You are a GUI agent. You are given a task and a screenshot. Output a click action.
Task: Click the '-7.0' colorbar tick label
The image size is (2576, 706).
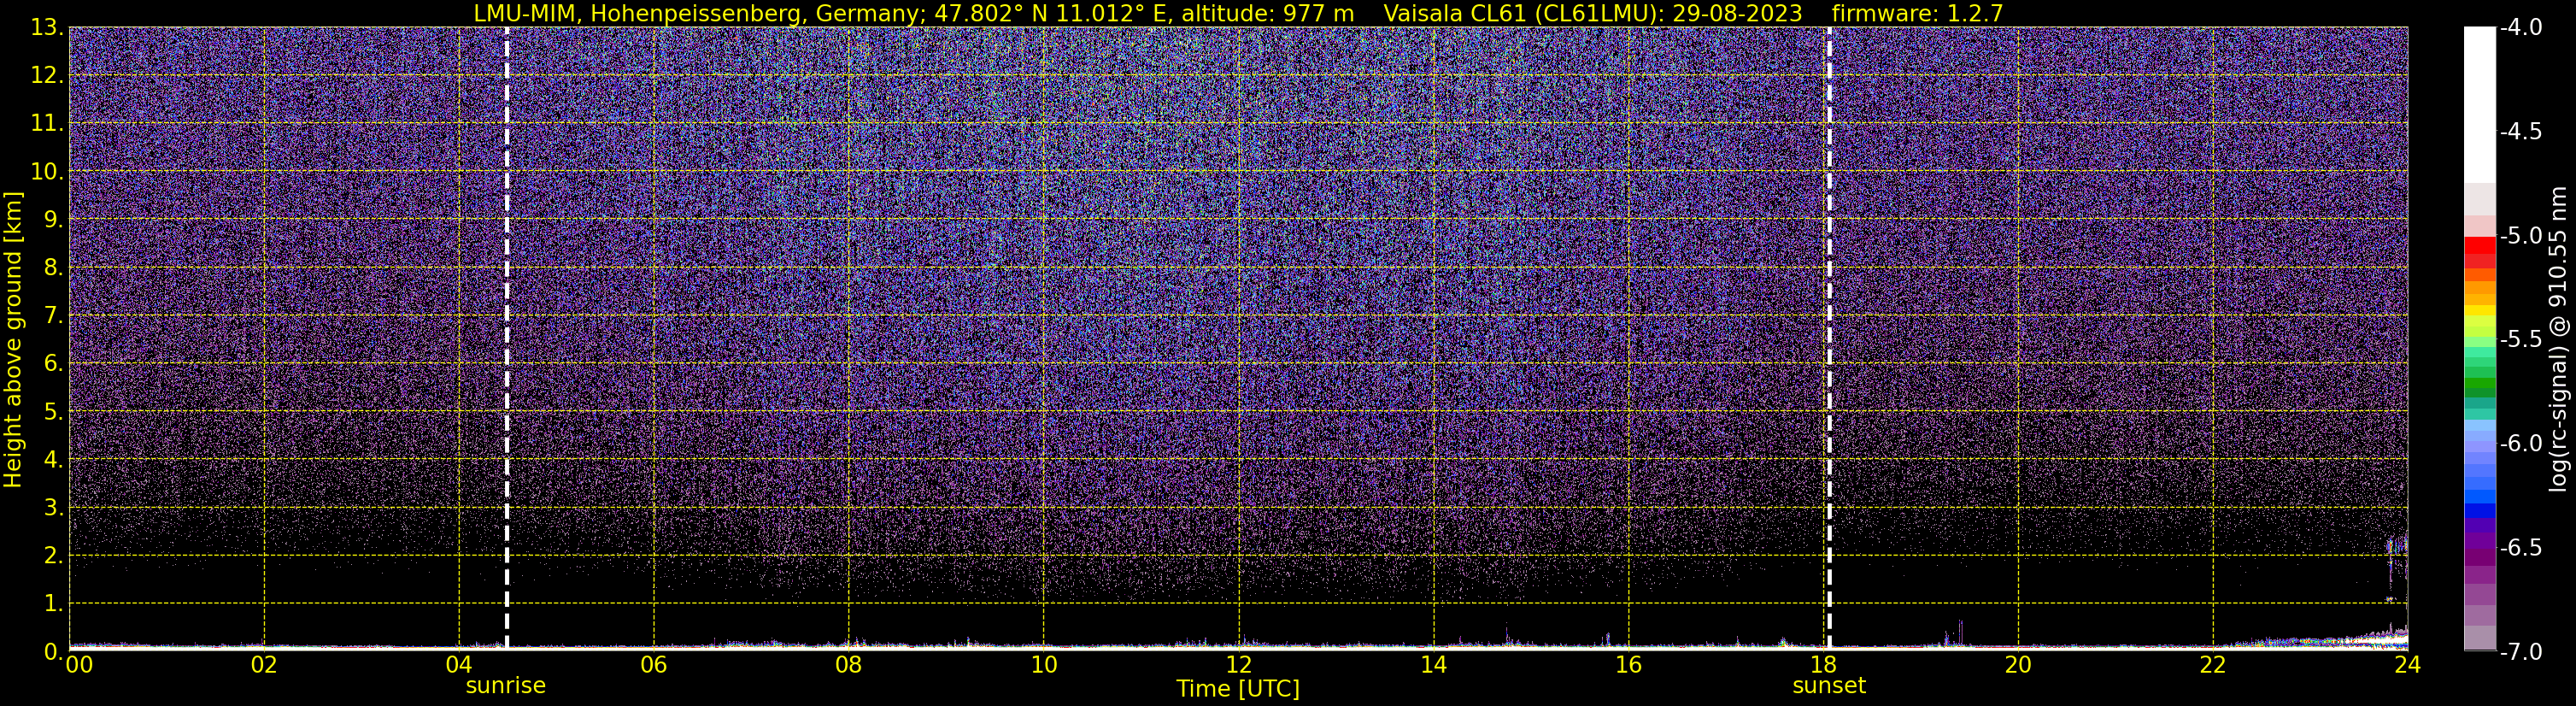click(2520, 652)
